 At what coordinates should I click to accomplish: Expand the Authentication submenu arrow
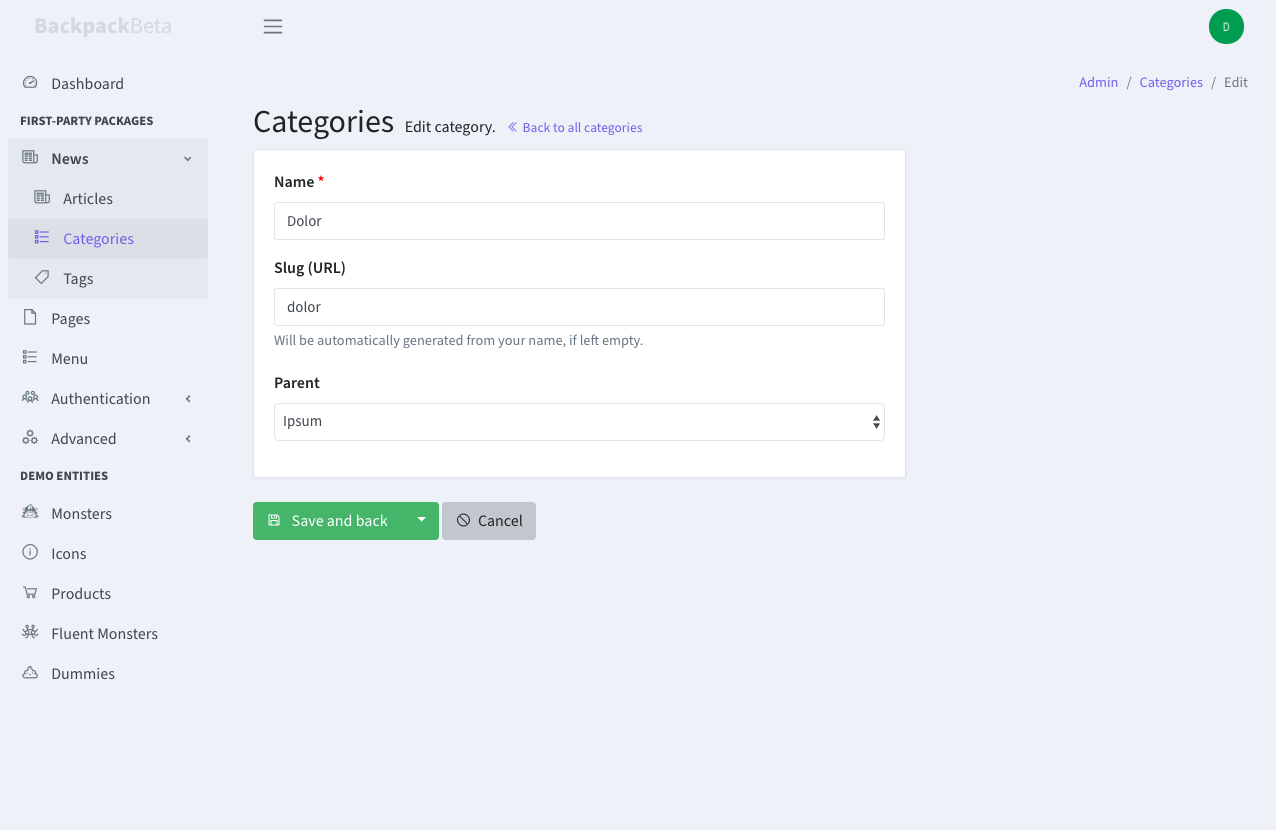coord(188,399)
